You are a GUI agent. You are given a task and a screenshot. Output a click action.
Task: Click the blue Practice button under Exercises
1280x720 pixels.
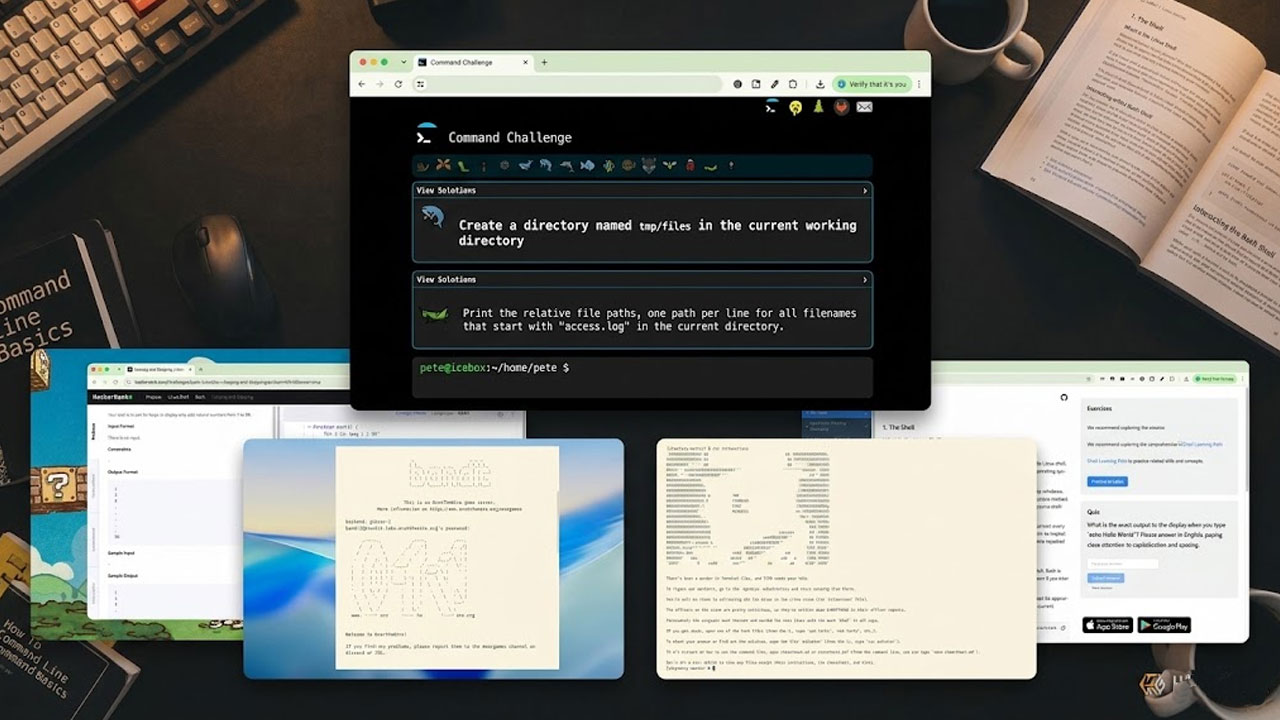pyautogui.click(x=1107, y=481)
